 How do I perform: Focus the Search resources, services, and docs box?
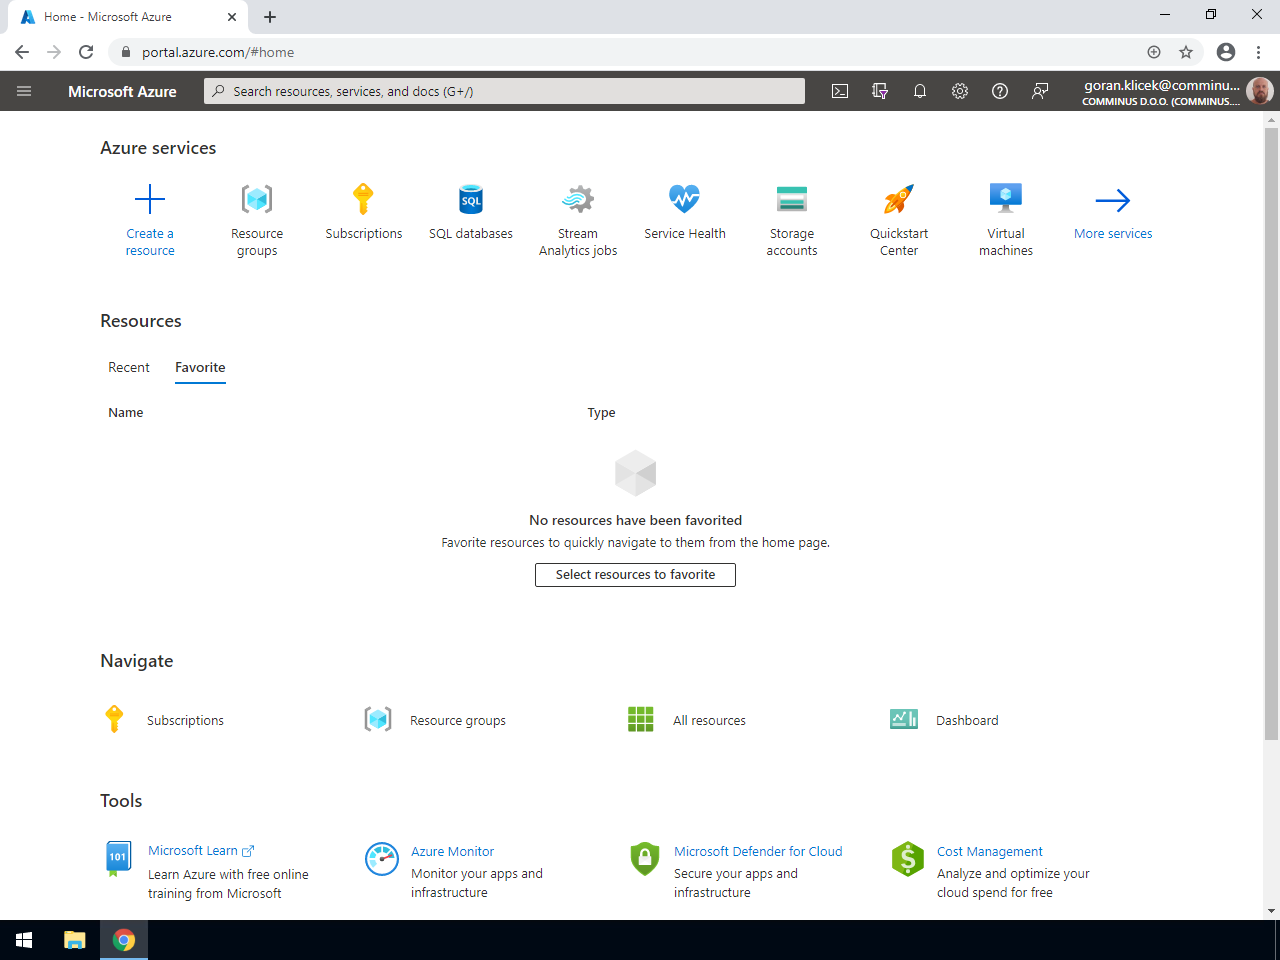click(505, 91)
